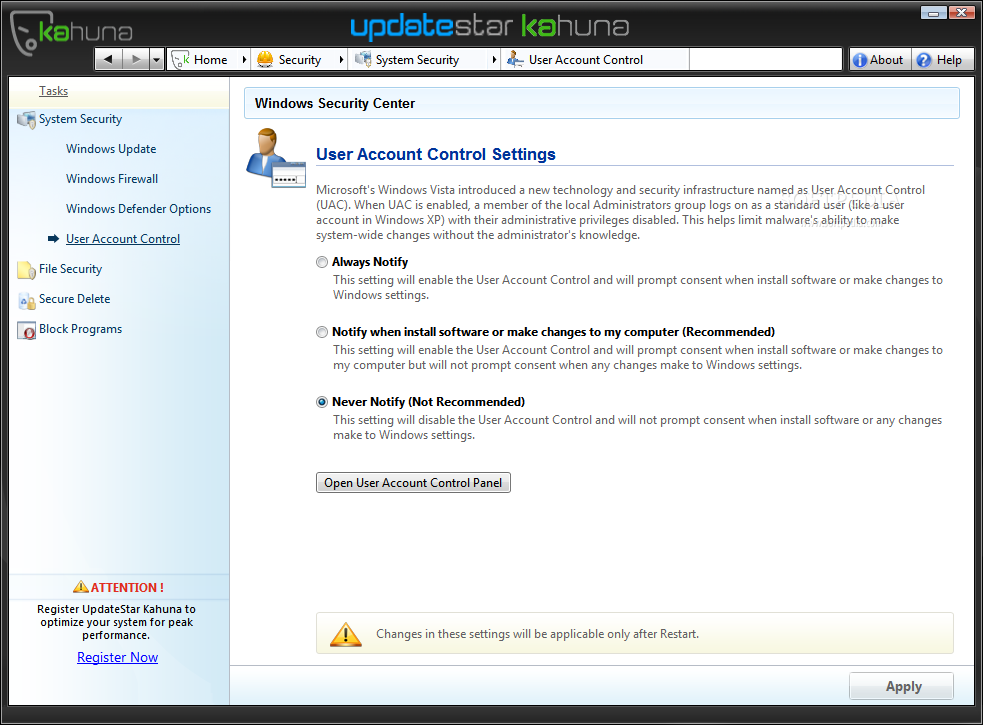Screen dimensions: 983x725
Task: Click the User Account Control breadcrumb icon
Action: point(515,60)
